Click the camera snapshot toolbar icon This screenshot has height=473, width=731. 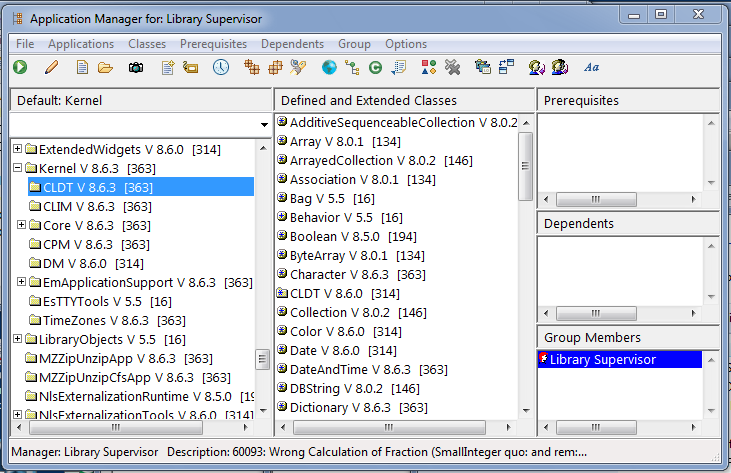pyautogui.click(x=135, y=68)
